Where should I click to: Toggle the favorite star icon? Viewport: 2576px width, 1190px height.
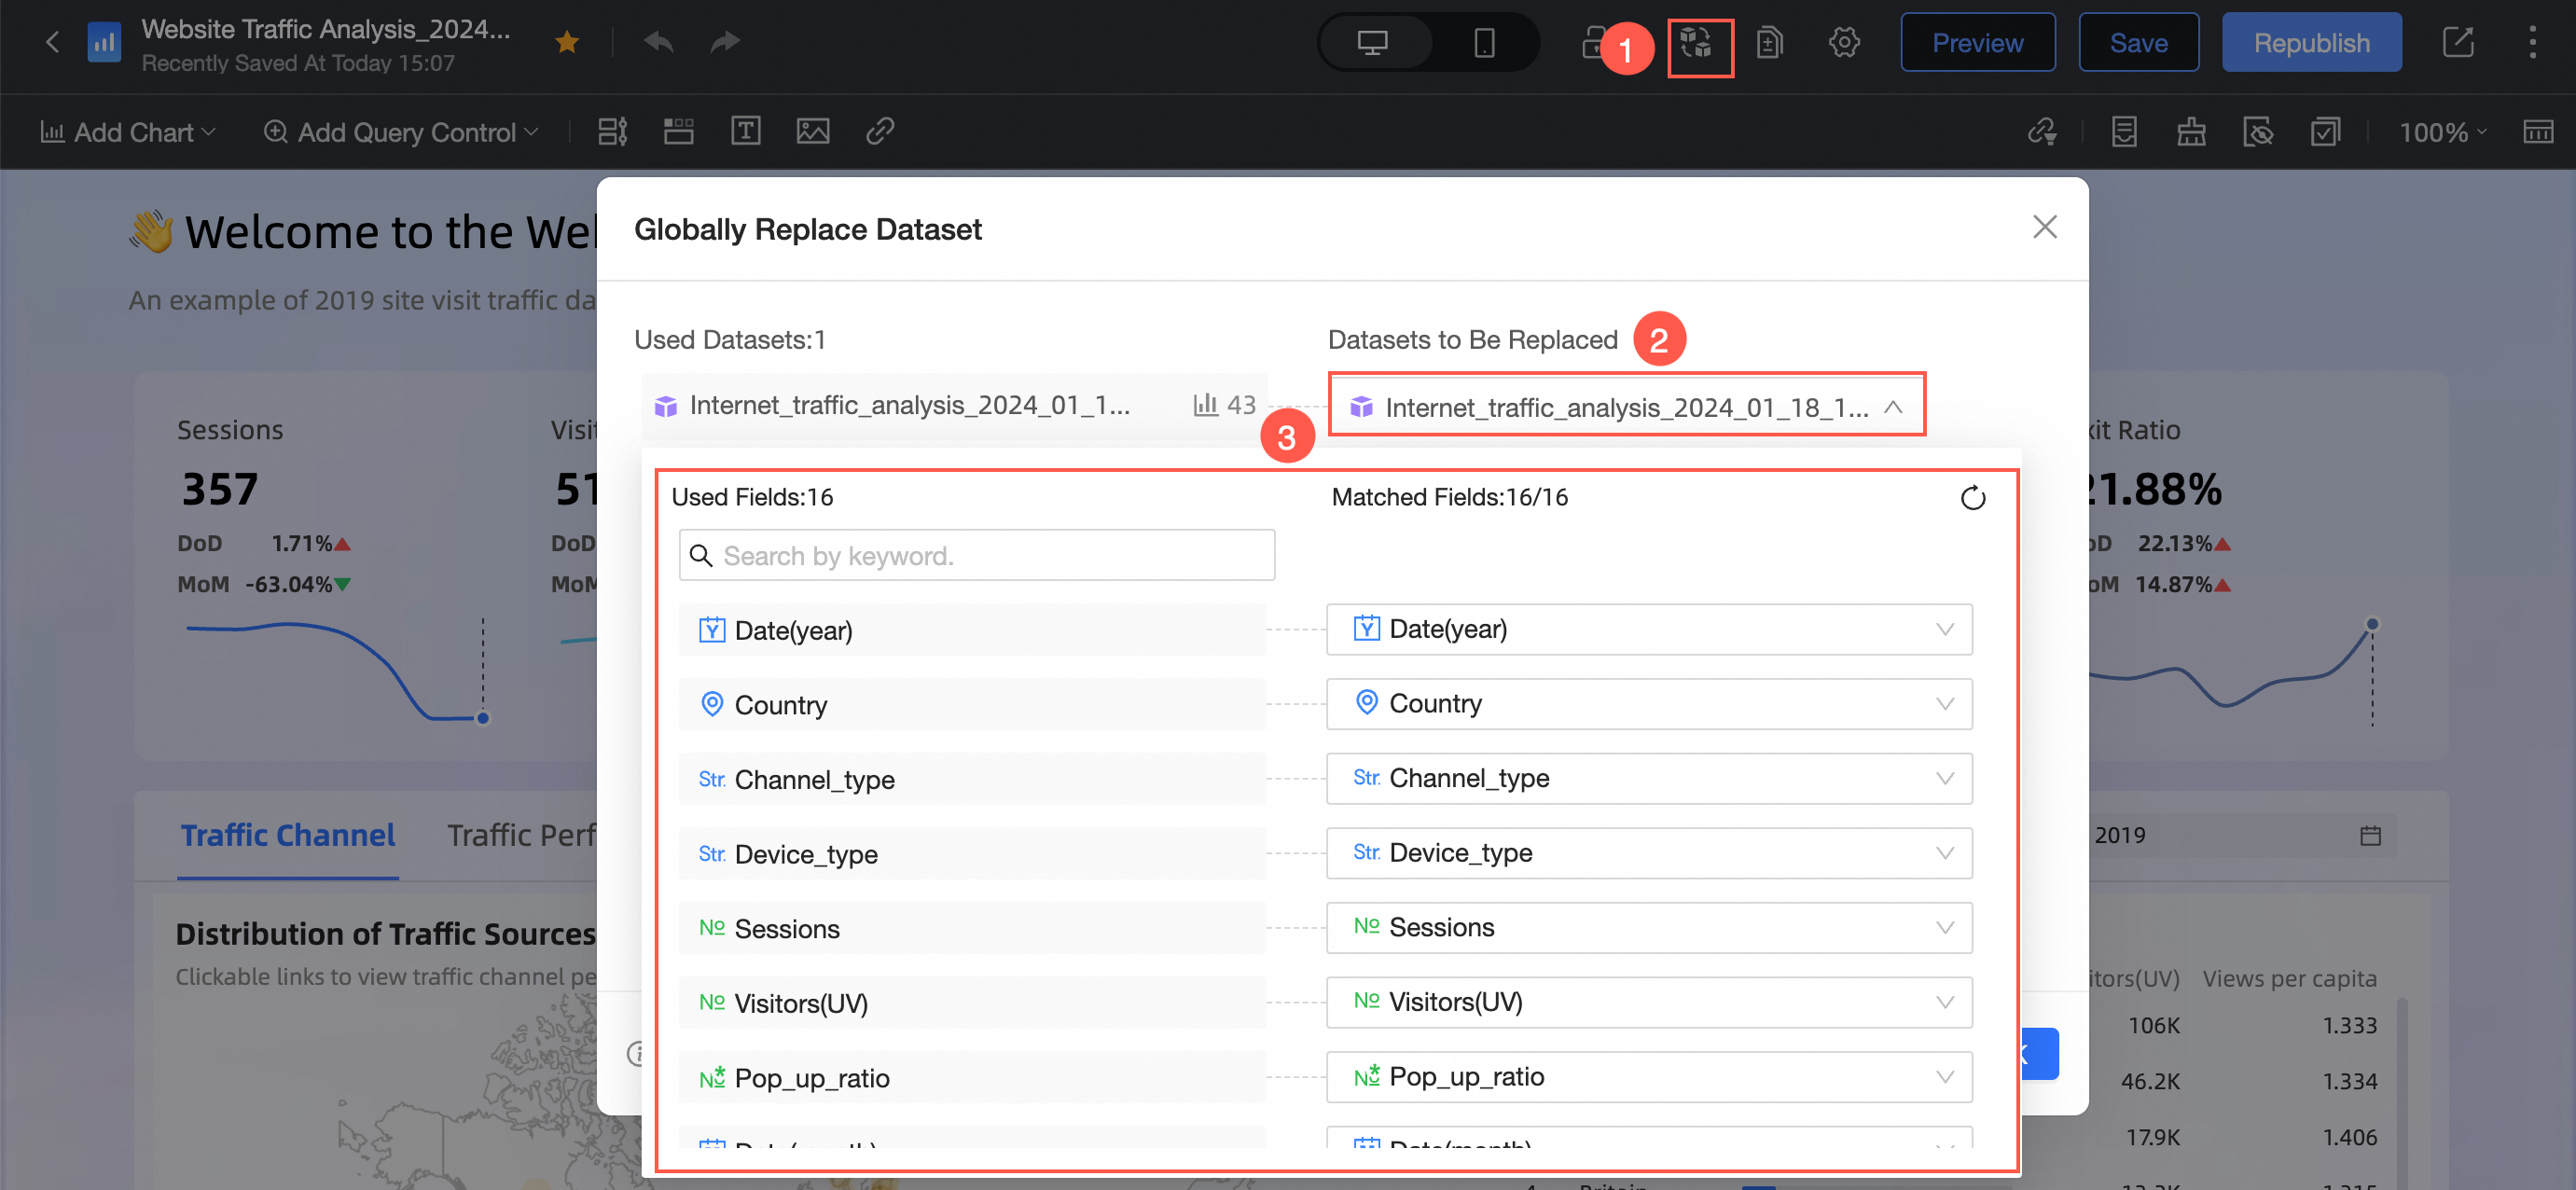pos(567,42)
